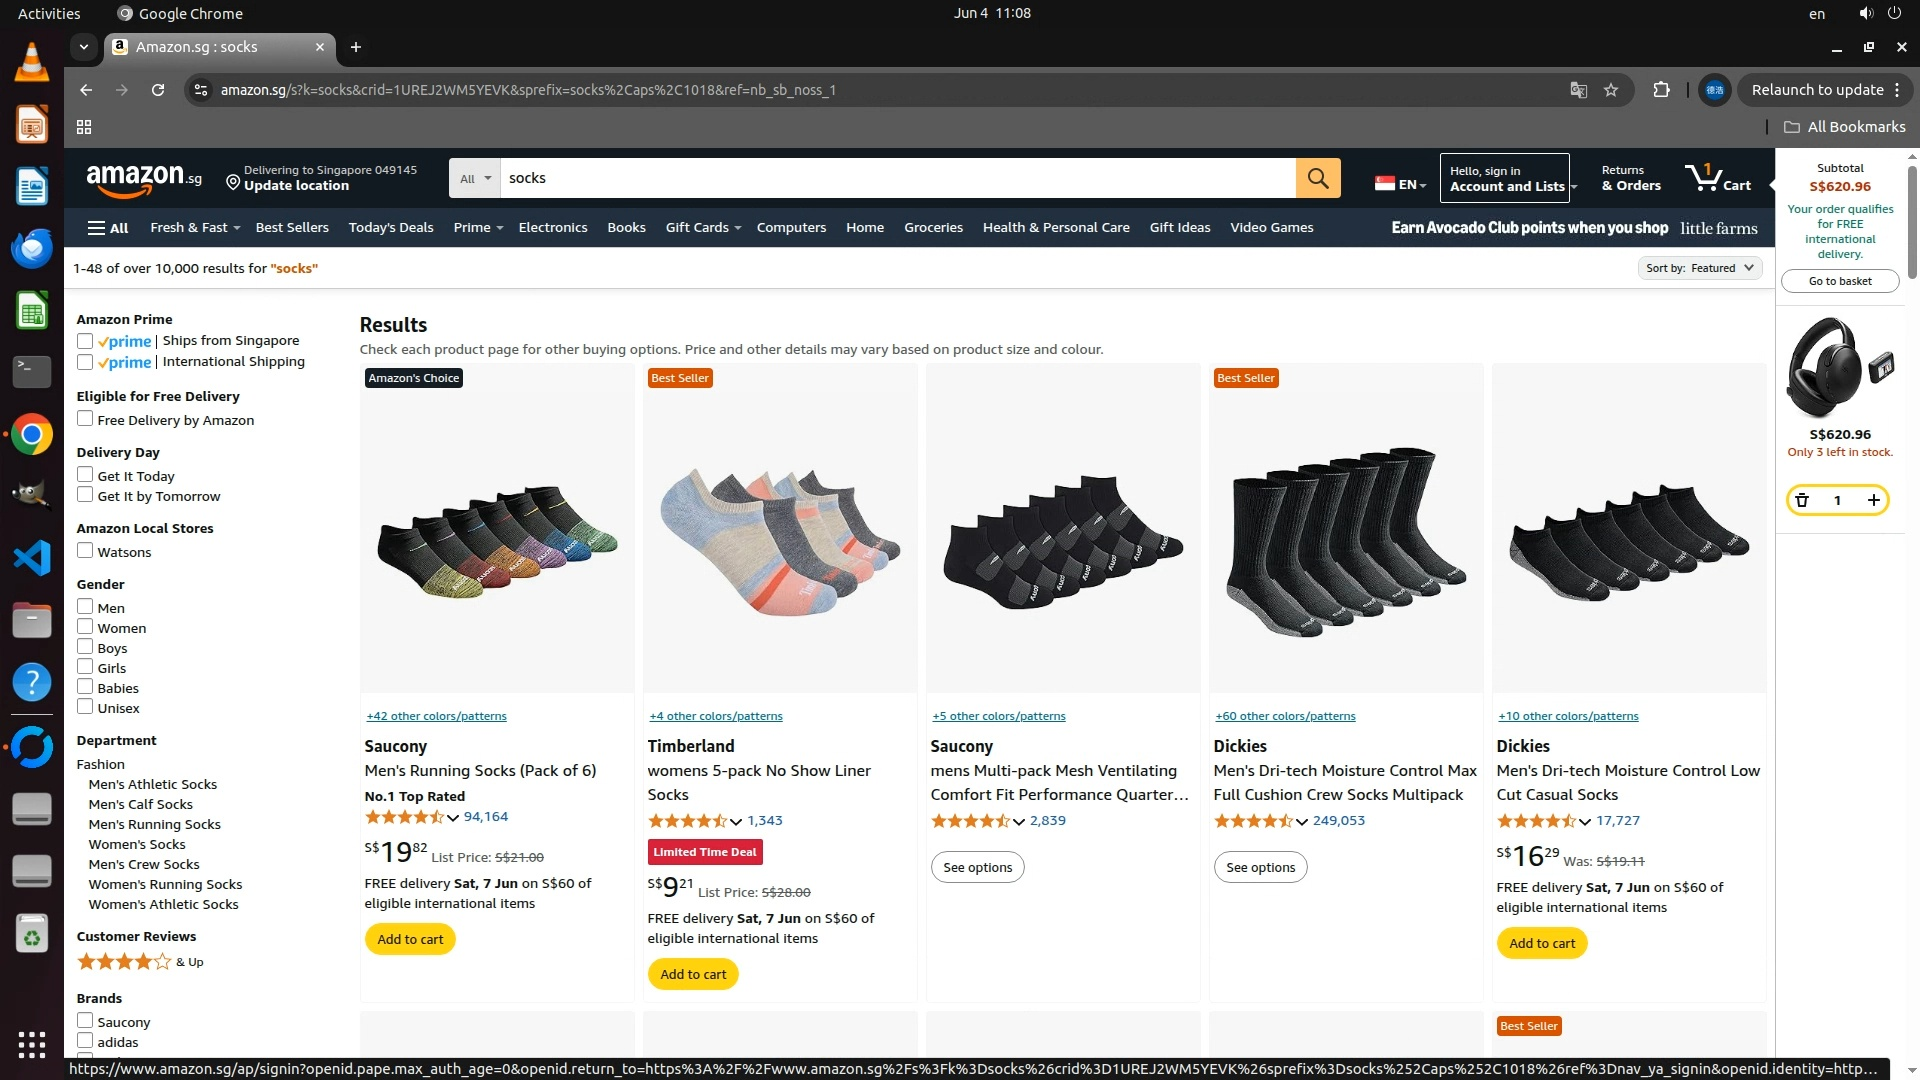Select the Best Sellers nav item
This screenshot has width=1920, height=1080.
tap(291, 228)
